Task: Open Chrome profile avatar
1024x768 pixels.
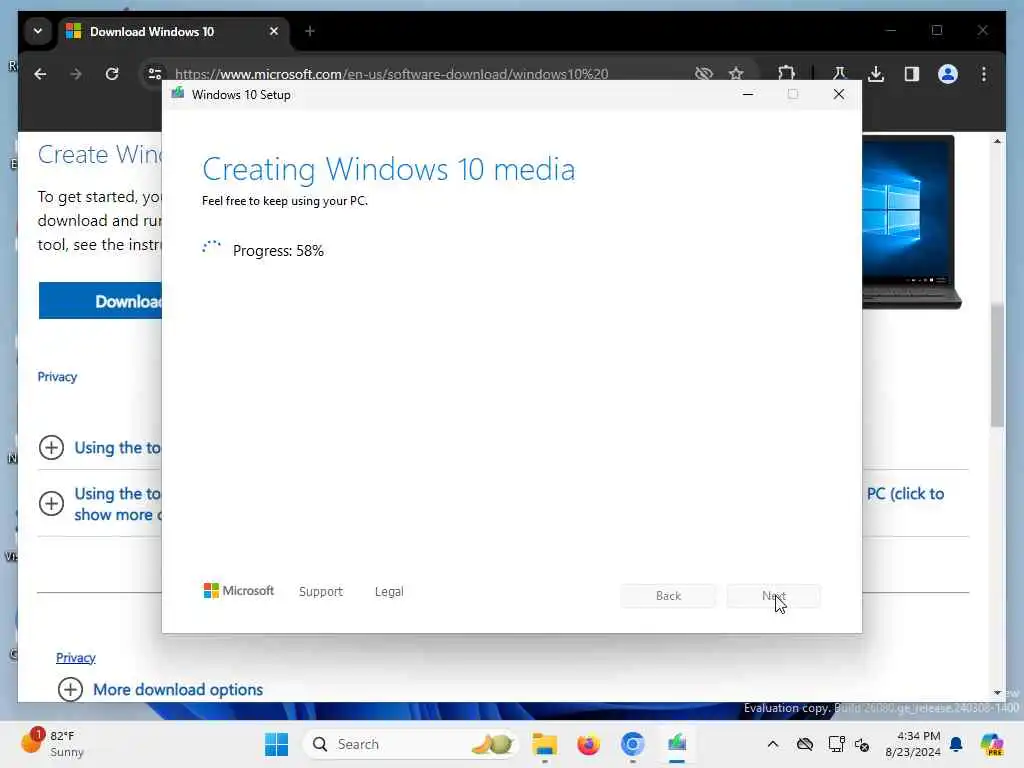Action: pyautogui.click(x=948, y=74)
